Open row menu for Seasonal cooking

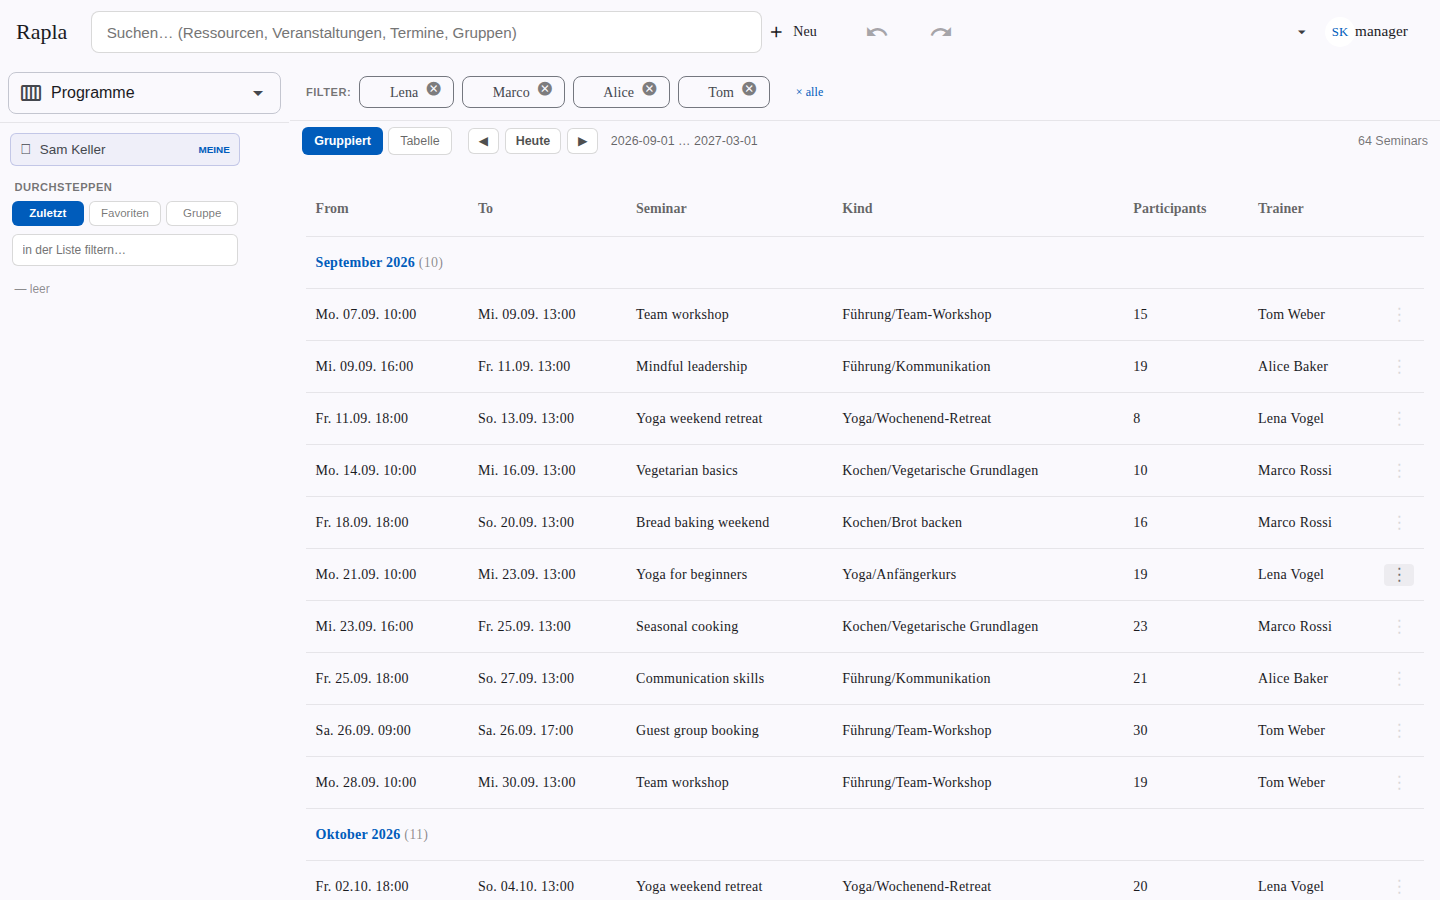[1399, 626]
